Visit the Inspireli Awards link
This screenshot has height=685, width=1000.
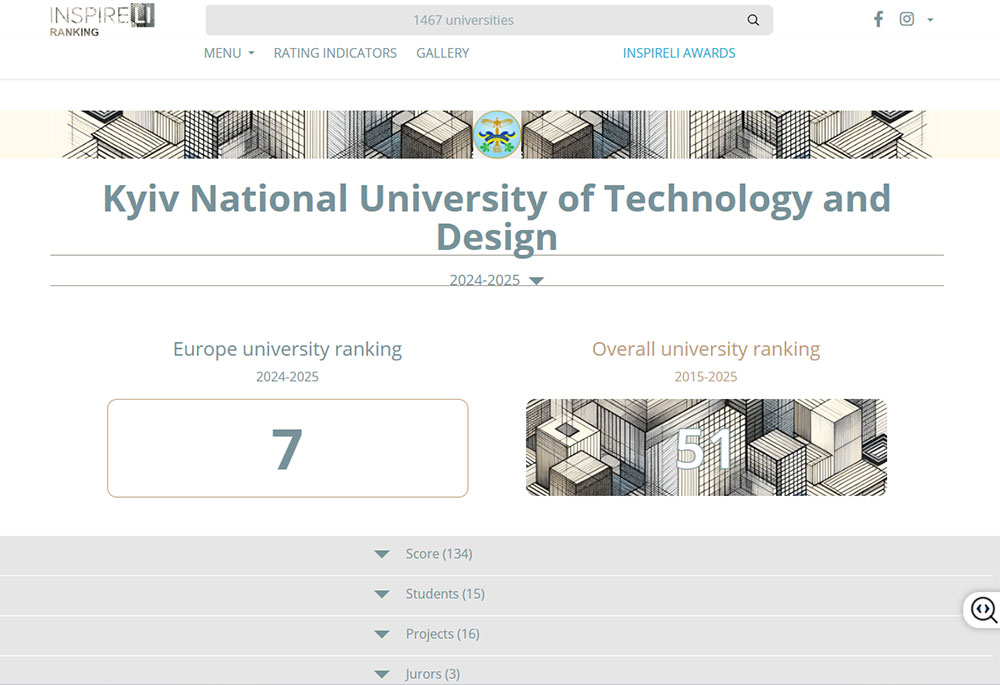click(x=679, y=53)
